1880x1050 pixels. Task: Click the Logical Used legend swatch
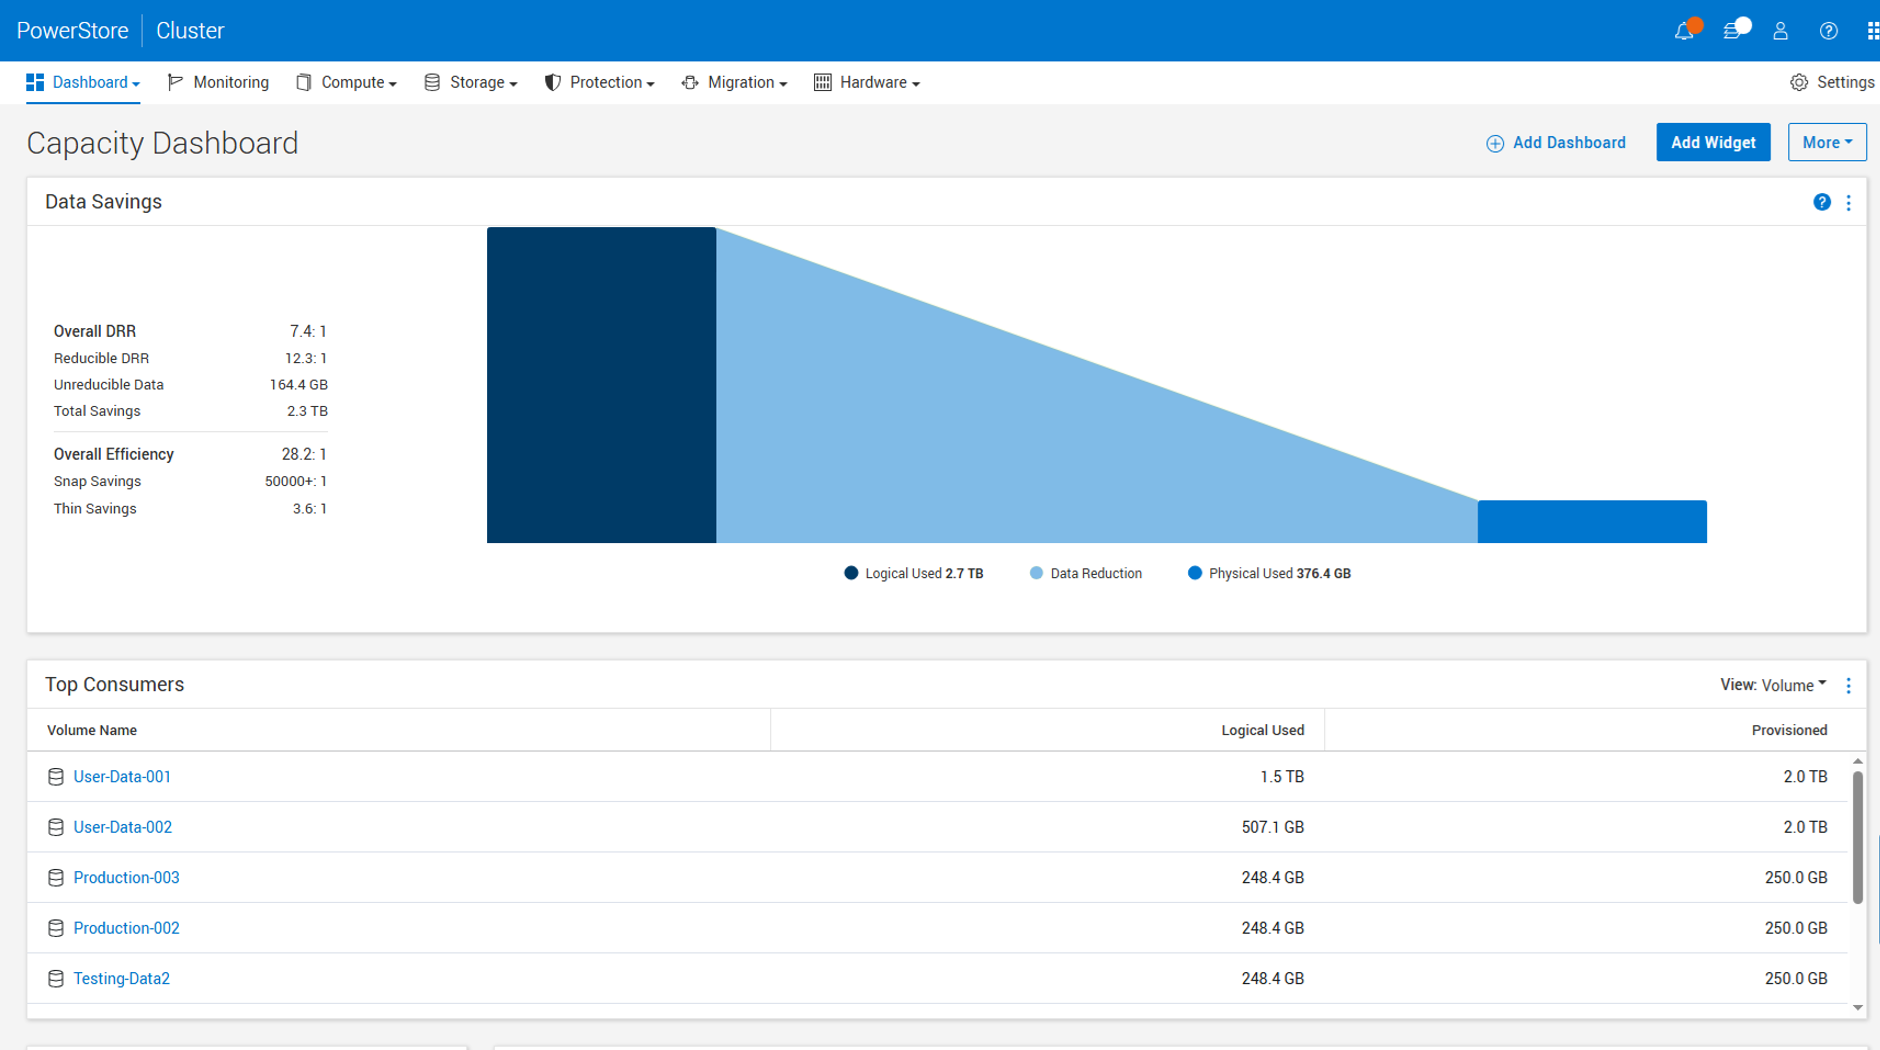(851, 573)
